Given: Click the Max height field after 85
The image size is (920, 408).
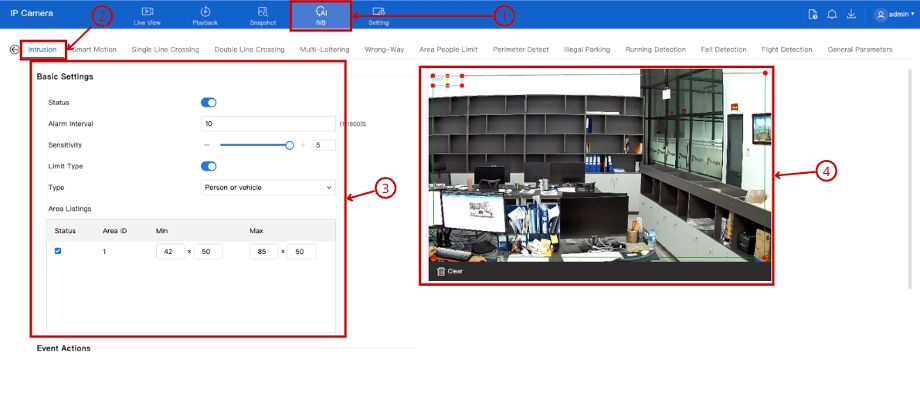Looking at the screenshot, I should pyautogui.click(x=302, y=252).
